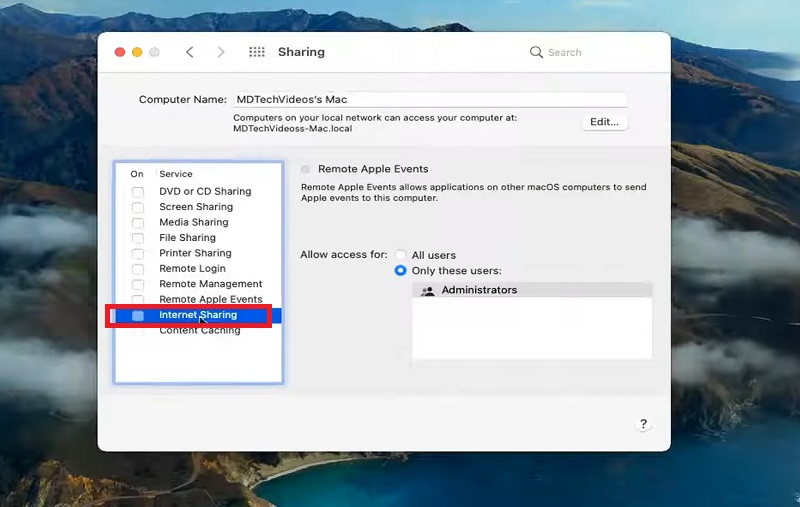Check the Internet Sharing checkbox

click(x=138, y=316)
